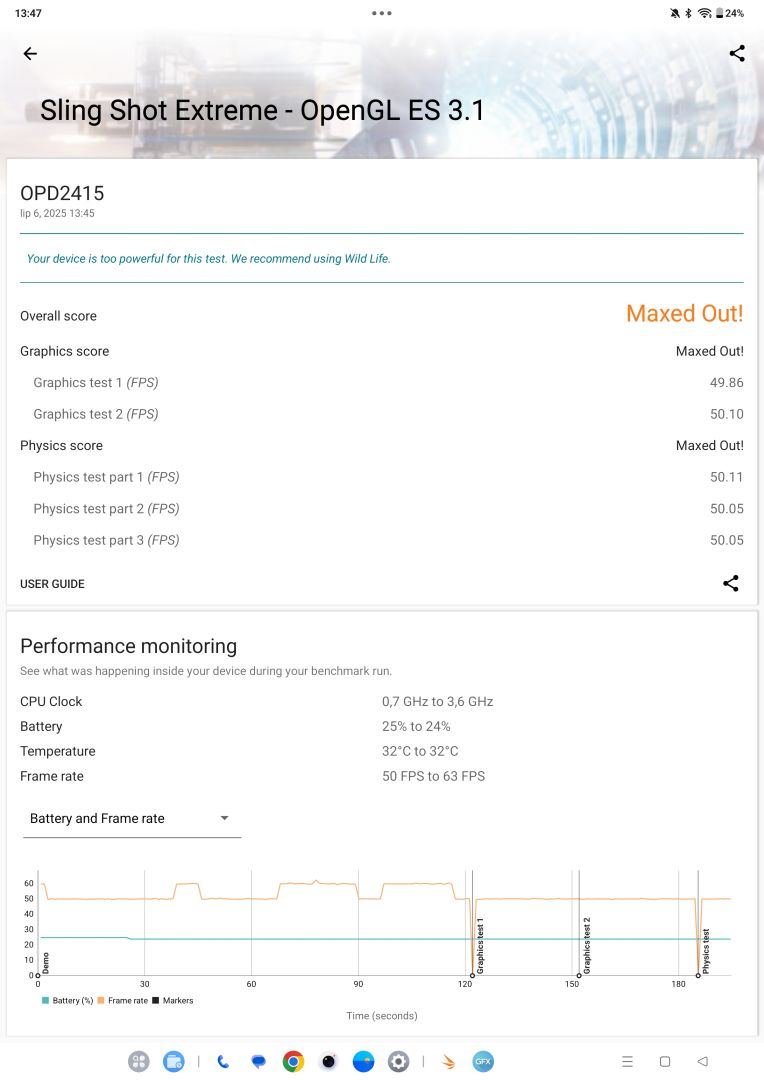Tap the OPD2415 device name
Screen dimensions: 764x1080
62,194
